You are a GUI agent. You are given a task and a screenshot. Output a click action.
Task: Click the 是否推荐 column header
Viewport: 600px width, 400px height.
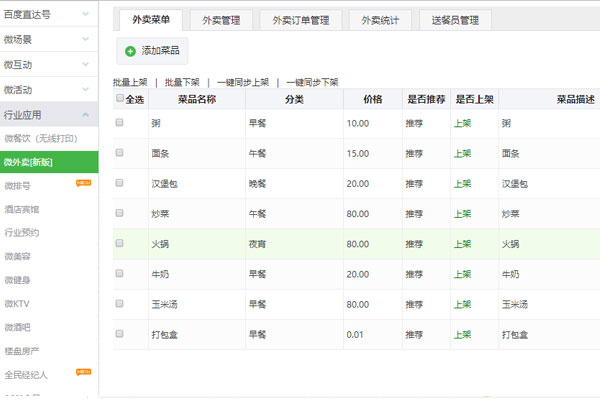tap(426, 100)
